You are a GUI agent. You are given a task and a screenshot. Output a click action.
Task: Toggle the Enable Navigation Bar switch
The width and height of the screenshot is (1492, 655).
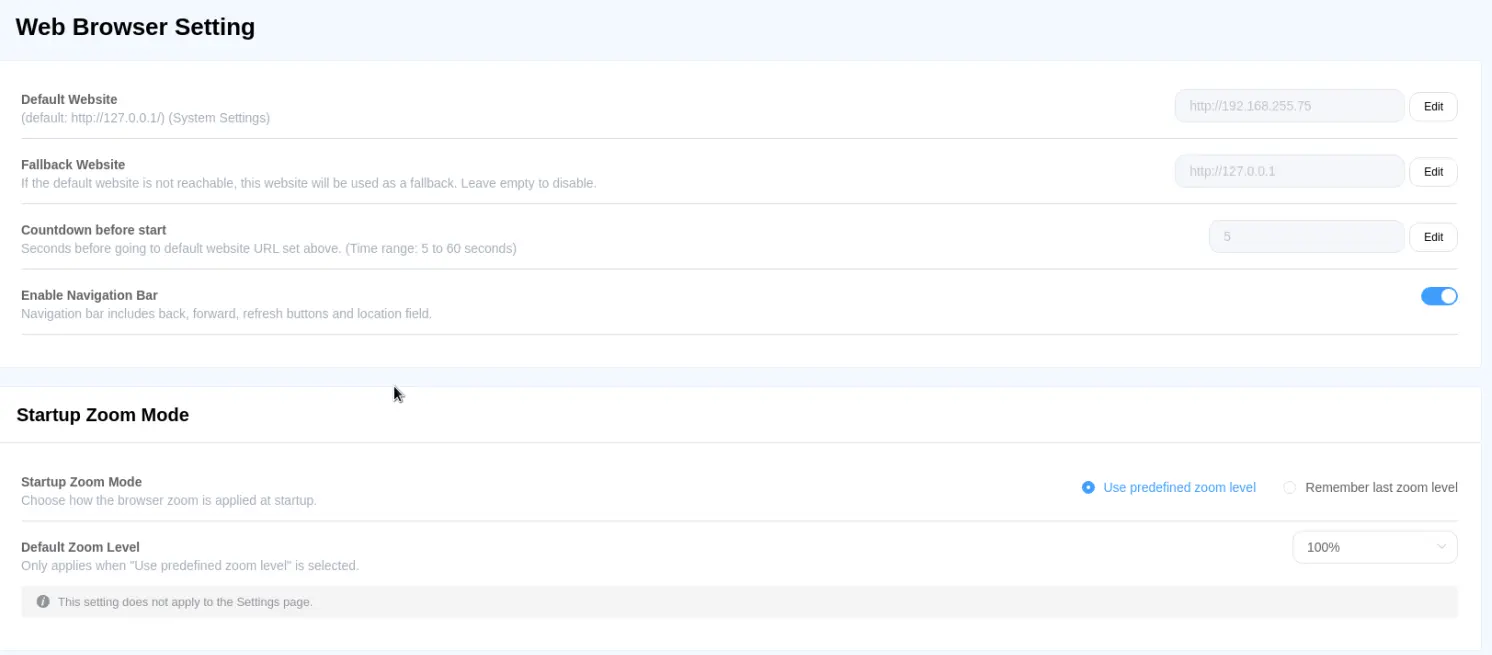point(1439,296)
